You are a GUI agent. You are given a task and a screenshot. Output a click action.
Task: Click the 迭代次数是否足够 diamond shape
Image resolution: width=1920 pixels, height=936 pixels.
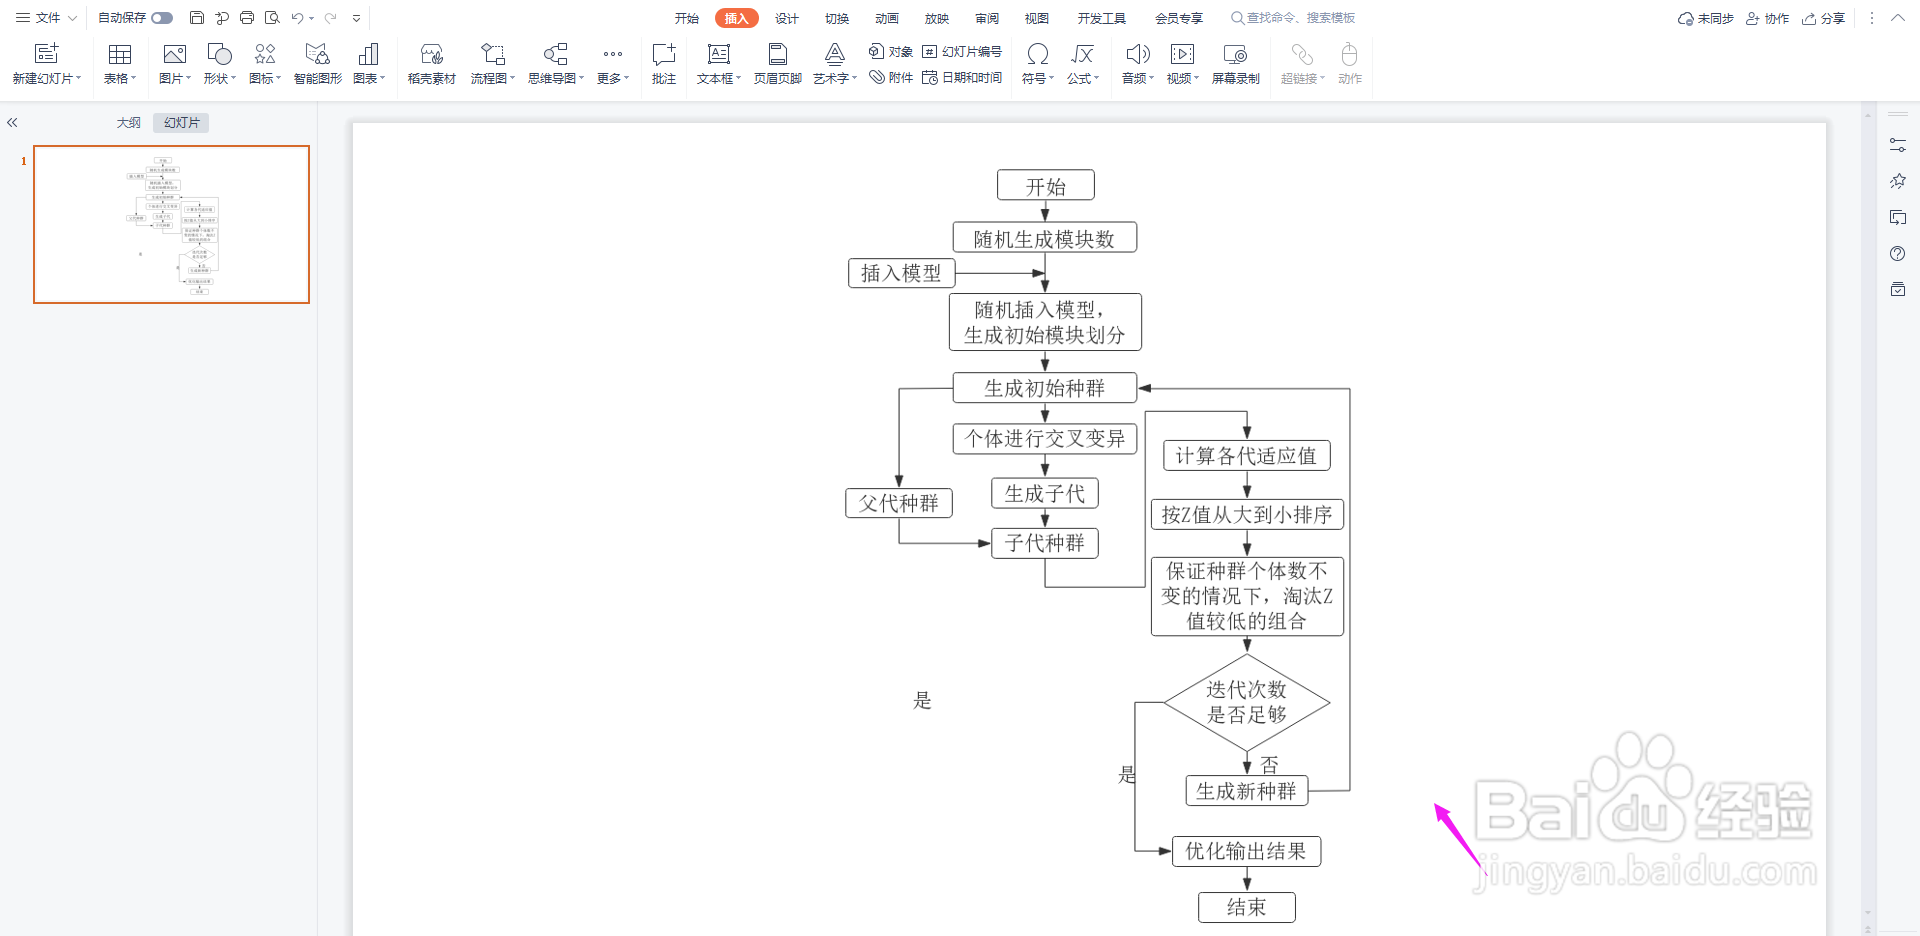click(x=1247, y=703)
